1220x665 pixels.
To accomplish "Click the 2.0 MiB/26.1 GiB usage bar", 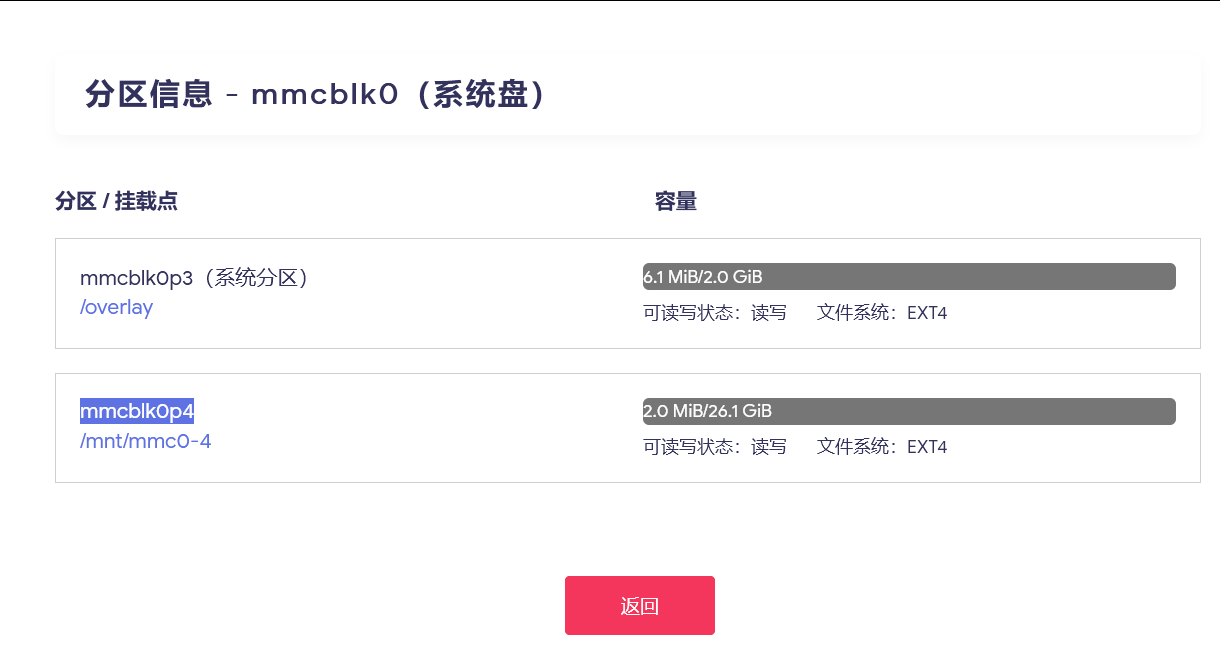I will click(909, 411).
